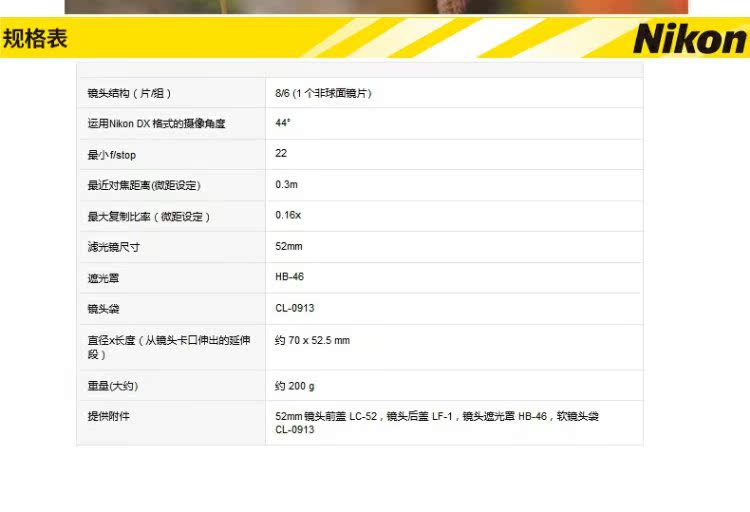The height and width of the screenshot is (512, 750).
Task: Click the 最小 f/stop label
Action: pos(112,155)
